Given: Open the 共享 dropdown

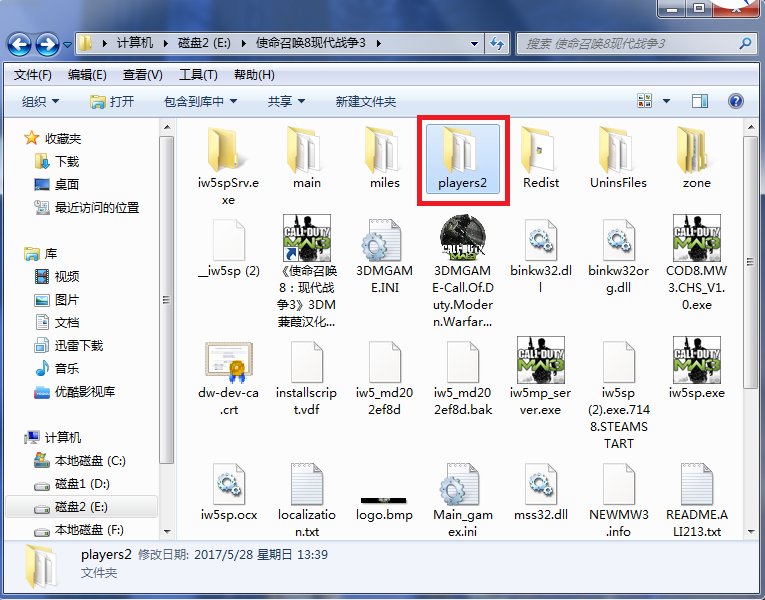Looking at the screenshot, I should [286, 101].
